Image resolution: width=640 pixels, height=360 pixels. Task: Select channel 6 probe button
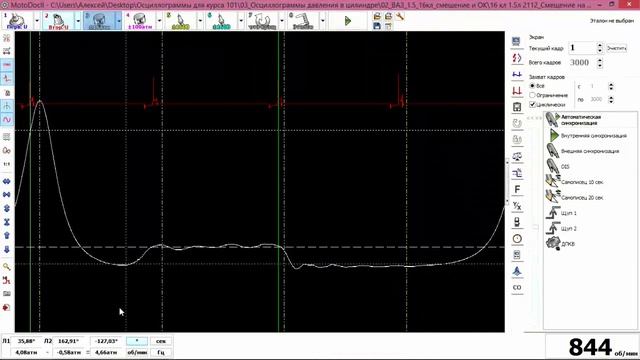click(x=222, y=21)
